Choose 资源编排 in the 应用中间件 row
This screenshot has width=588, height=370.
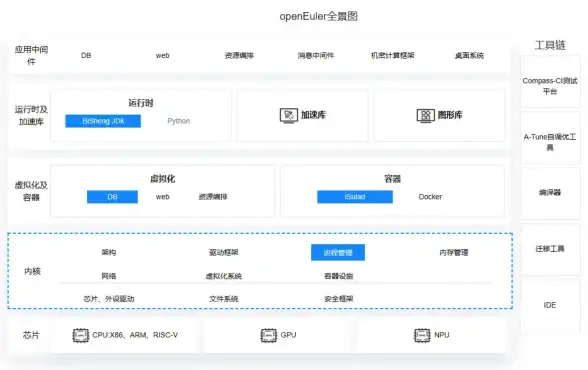[x=239, y=55]
